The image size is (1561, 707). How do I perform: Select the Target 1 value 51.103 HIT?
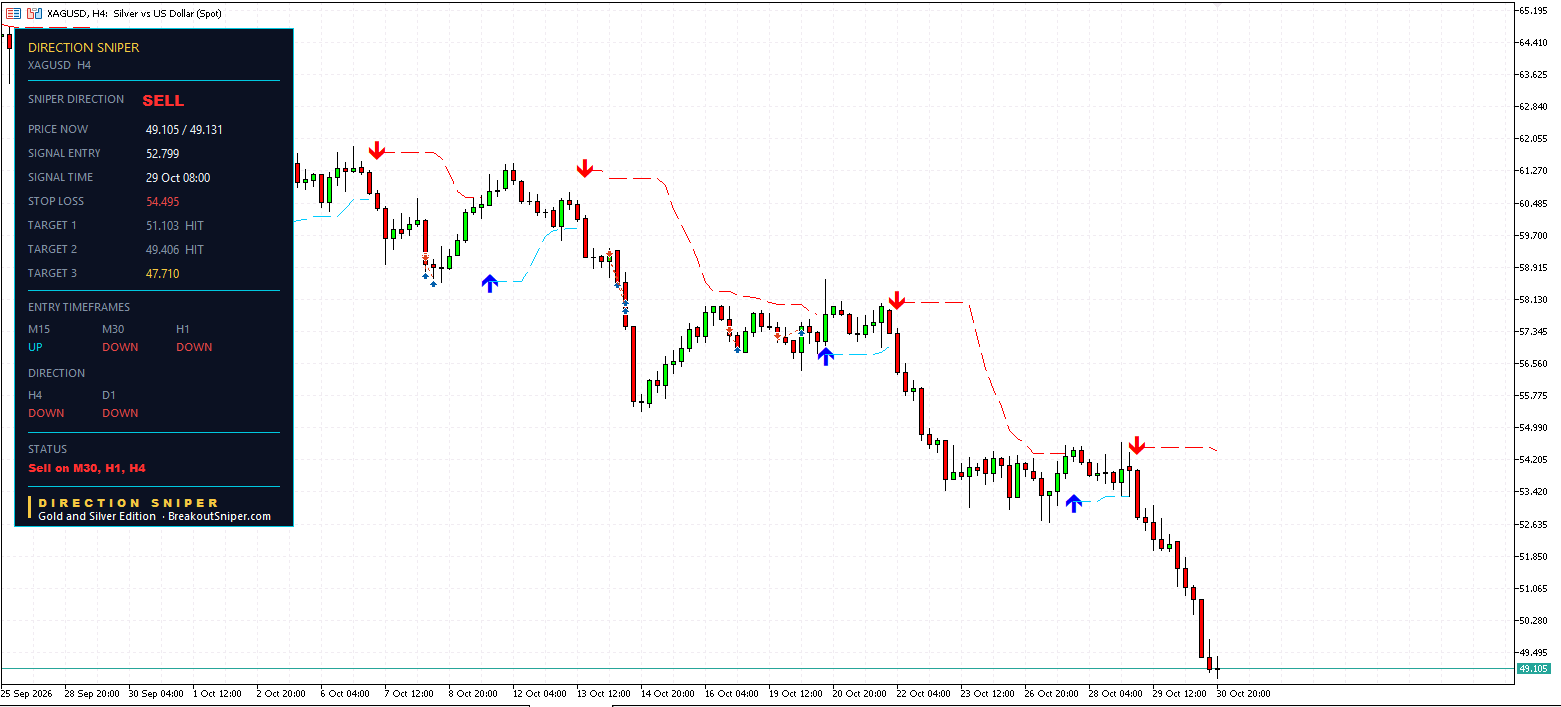175,225
